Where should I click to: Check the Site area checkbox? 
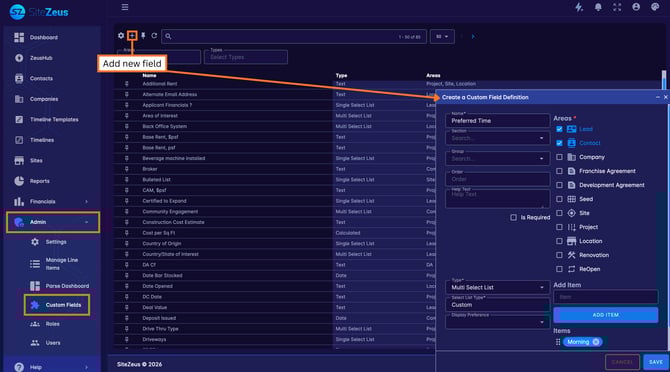(559, 213)
